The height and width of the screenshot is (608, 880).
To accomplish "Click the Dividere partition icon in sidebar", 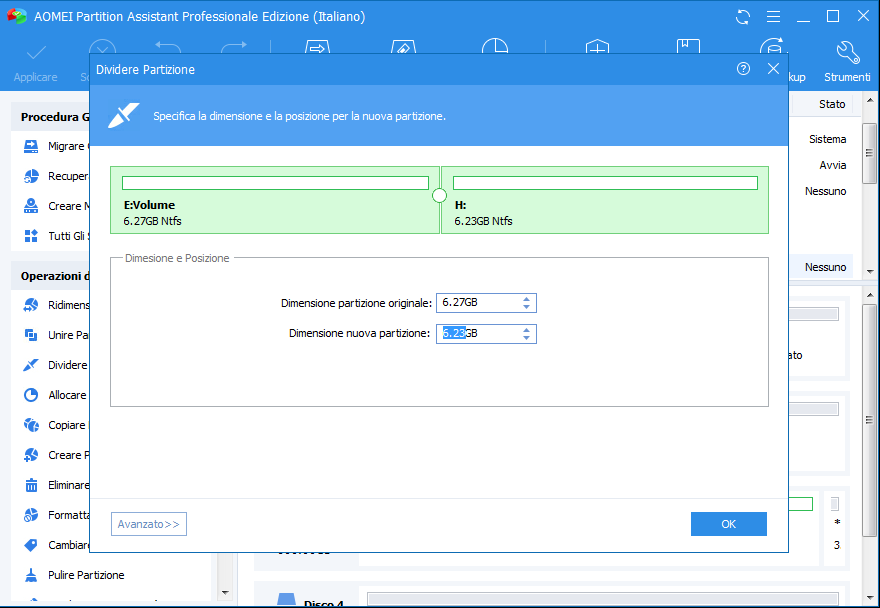I will [x=31, y=365].
